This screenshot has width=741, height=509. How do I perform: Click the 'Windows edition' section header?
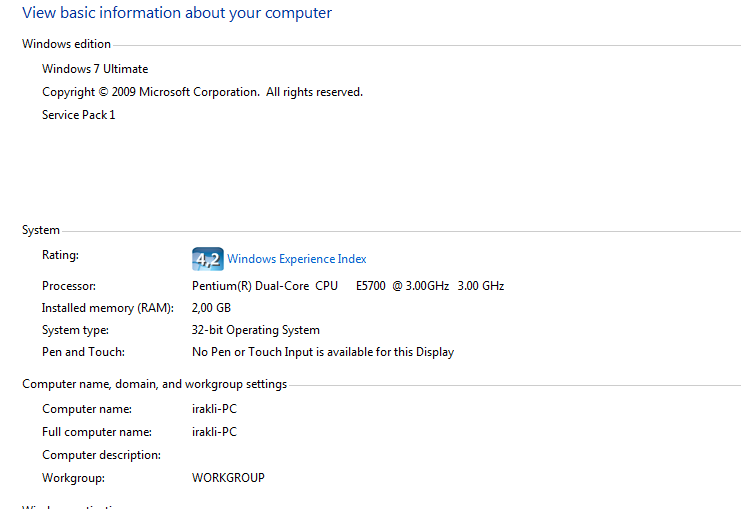tap(66, 44)
